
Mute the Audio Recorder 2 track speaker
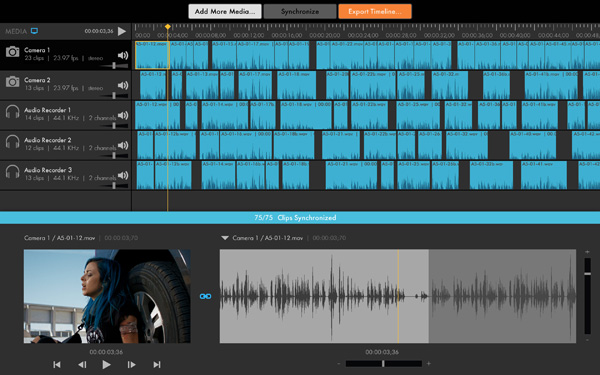point(123,145)
